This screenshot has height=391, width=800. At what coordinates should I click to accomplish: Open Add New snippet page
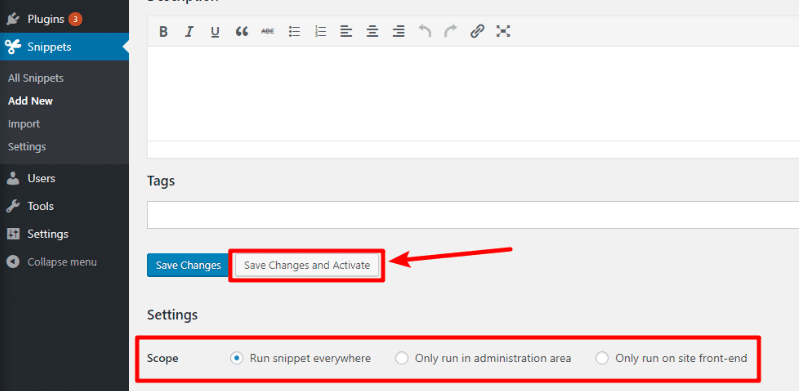pyautogui.click(x=31, y=101)
